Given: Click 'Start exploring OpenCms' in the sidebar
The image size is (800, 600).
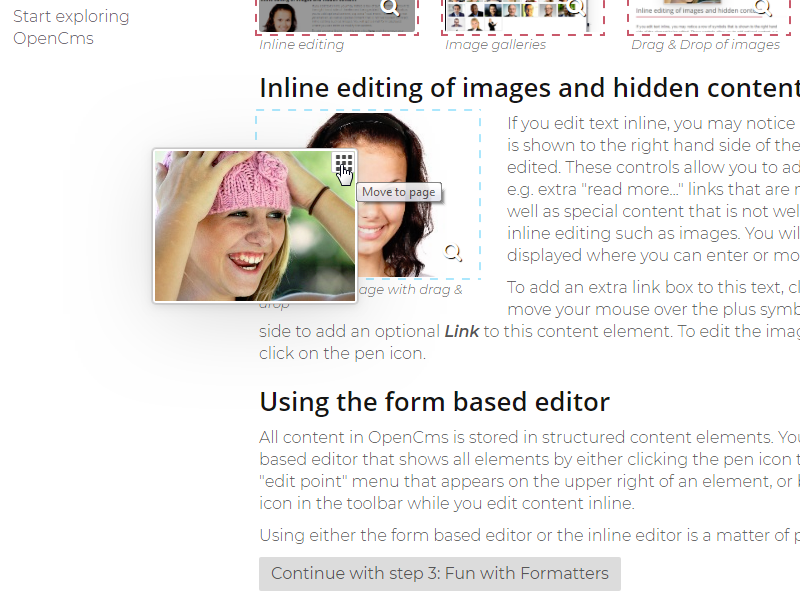Looking at the screenshot, I should [x=71, y=25].
